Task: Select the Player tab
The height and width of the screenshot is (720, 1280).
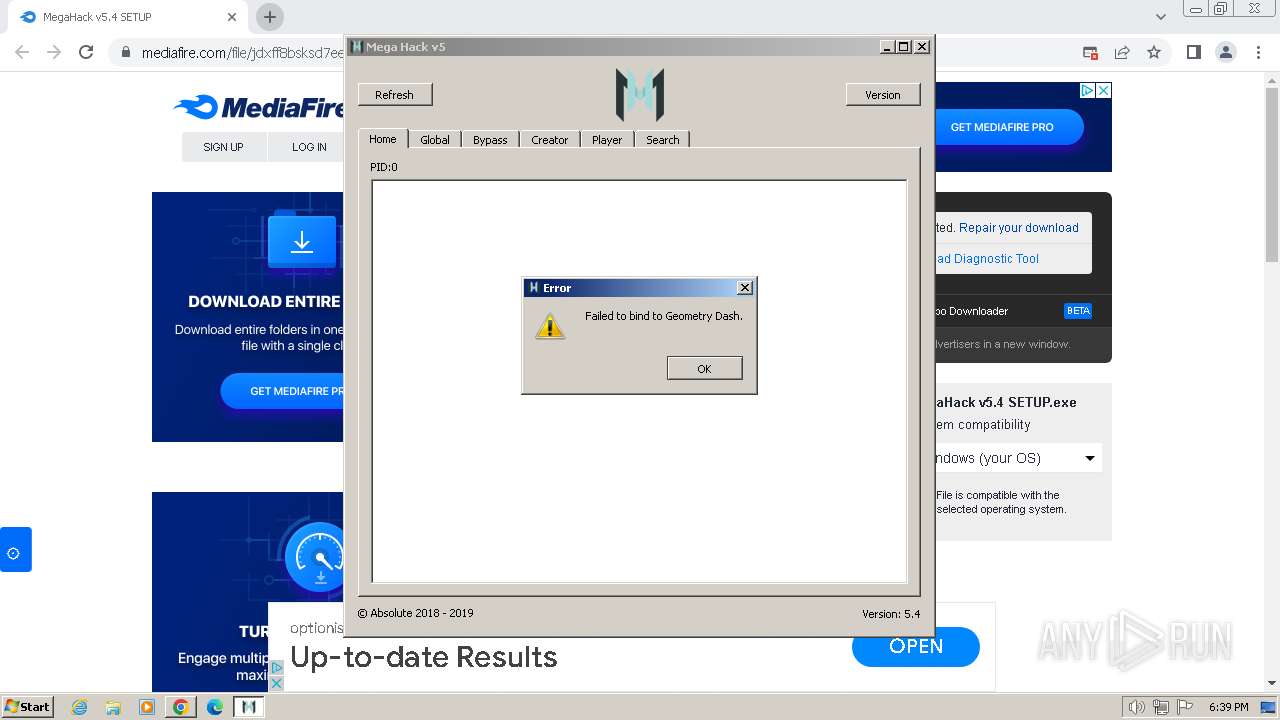Action: (x=607, y=140)
